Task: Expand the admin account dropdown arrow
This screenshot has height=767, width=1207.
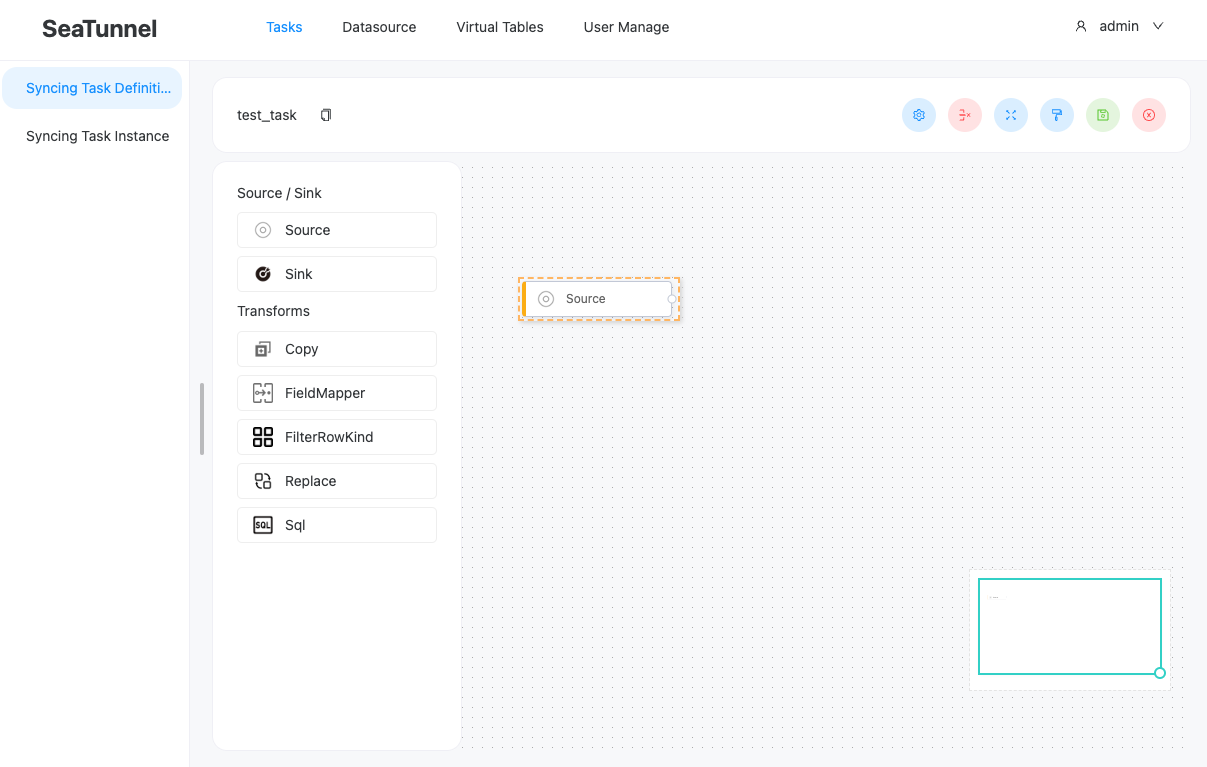Action: (1158, 27)
